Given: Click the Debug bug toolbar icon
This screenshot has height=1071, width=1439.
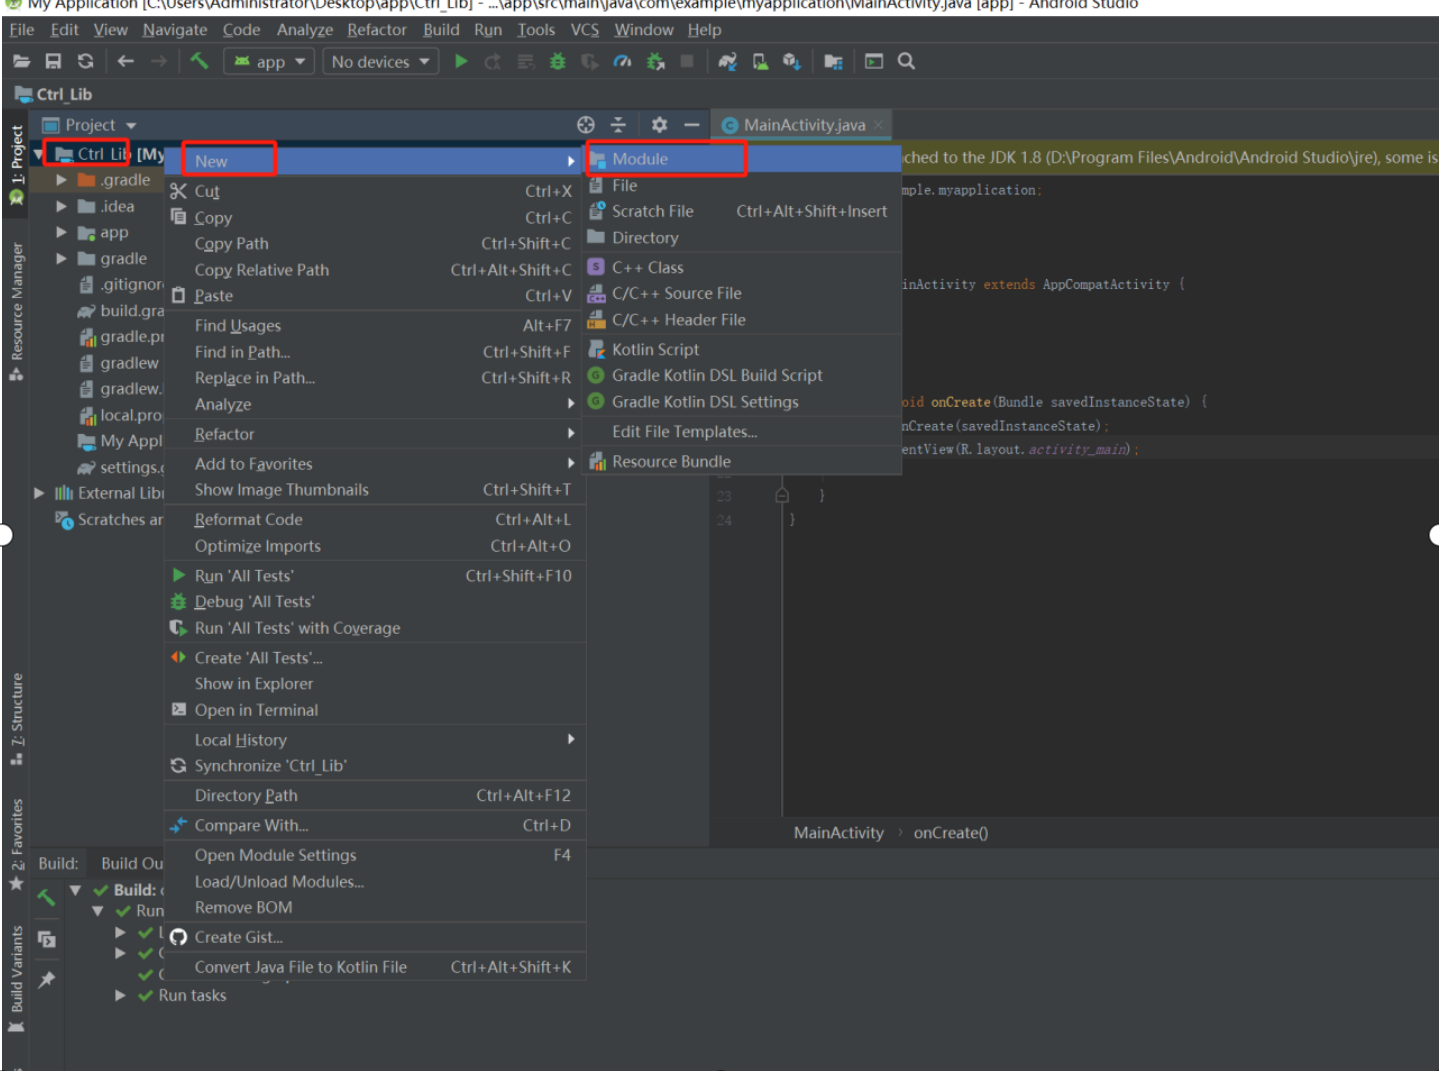Looking at the screenshot, I should click(558, 61).
